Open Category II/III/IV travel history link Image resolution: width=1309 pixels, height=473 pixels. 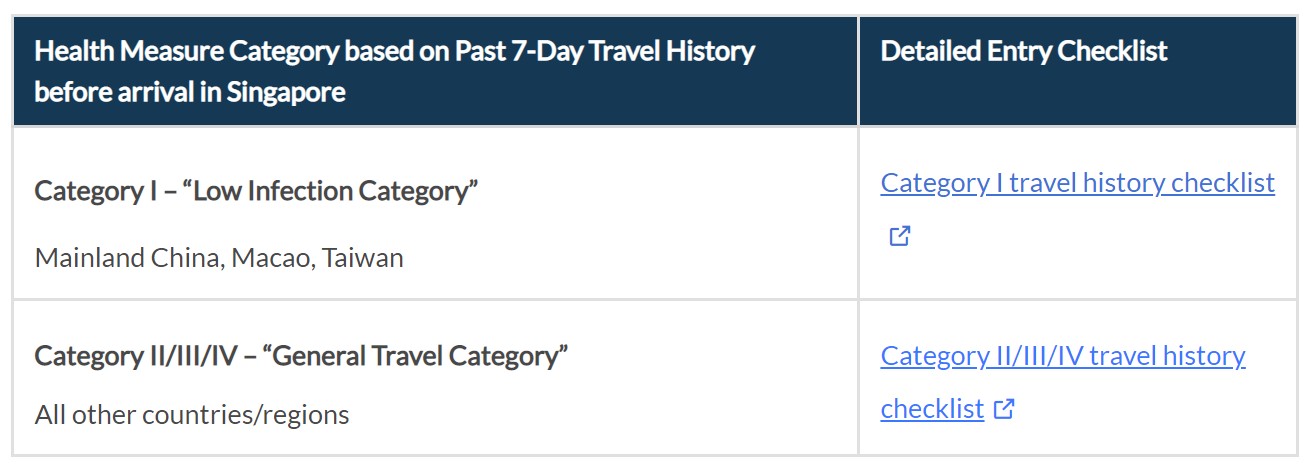tap(1062, 356)
